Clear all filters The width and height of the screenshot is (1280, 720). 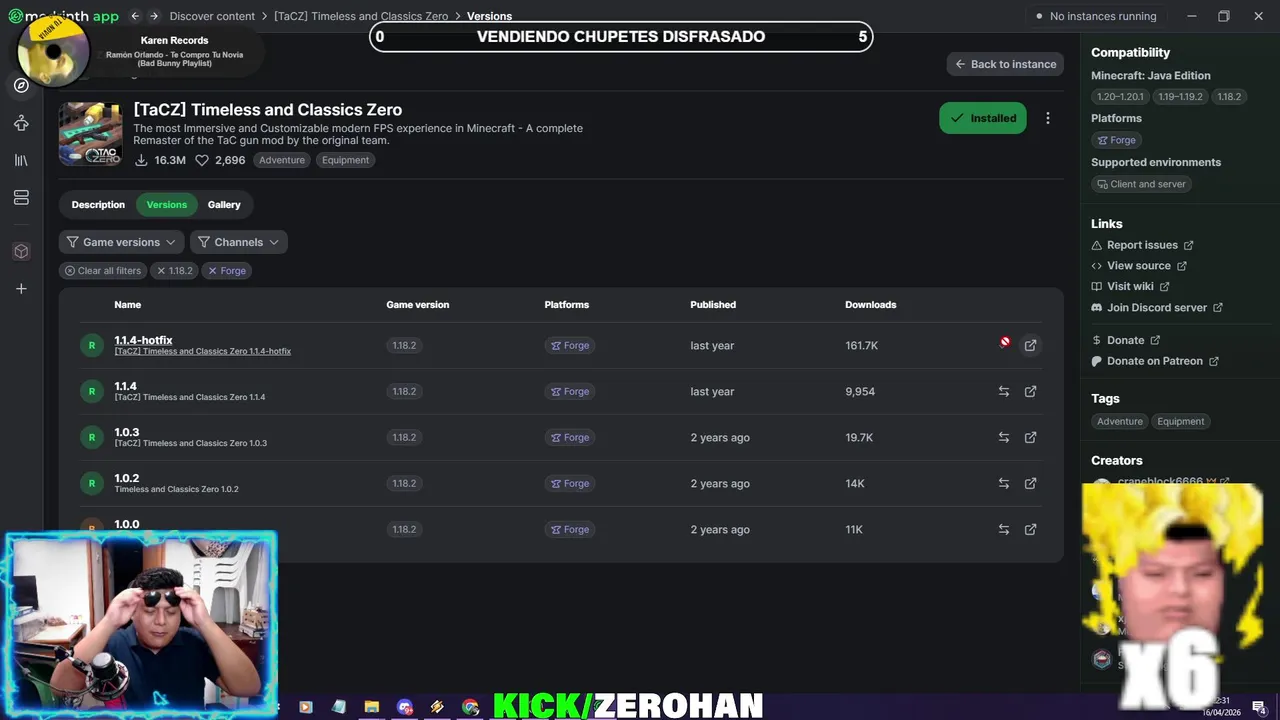(x=103, y=271)
